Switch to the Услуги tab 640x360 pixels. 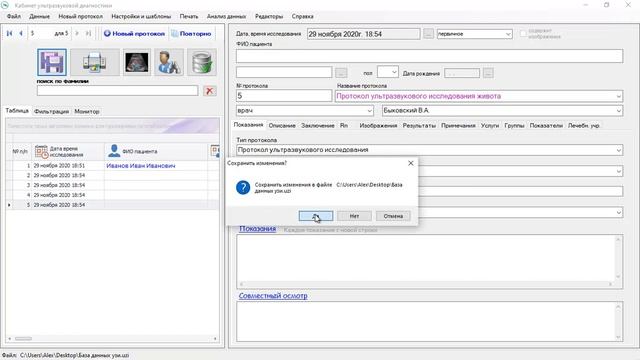pyautogui.click(x=490, y=126)
